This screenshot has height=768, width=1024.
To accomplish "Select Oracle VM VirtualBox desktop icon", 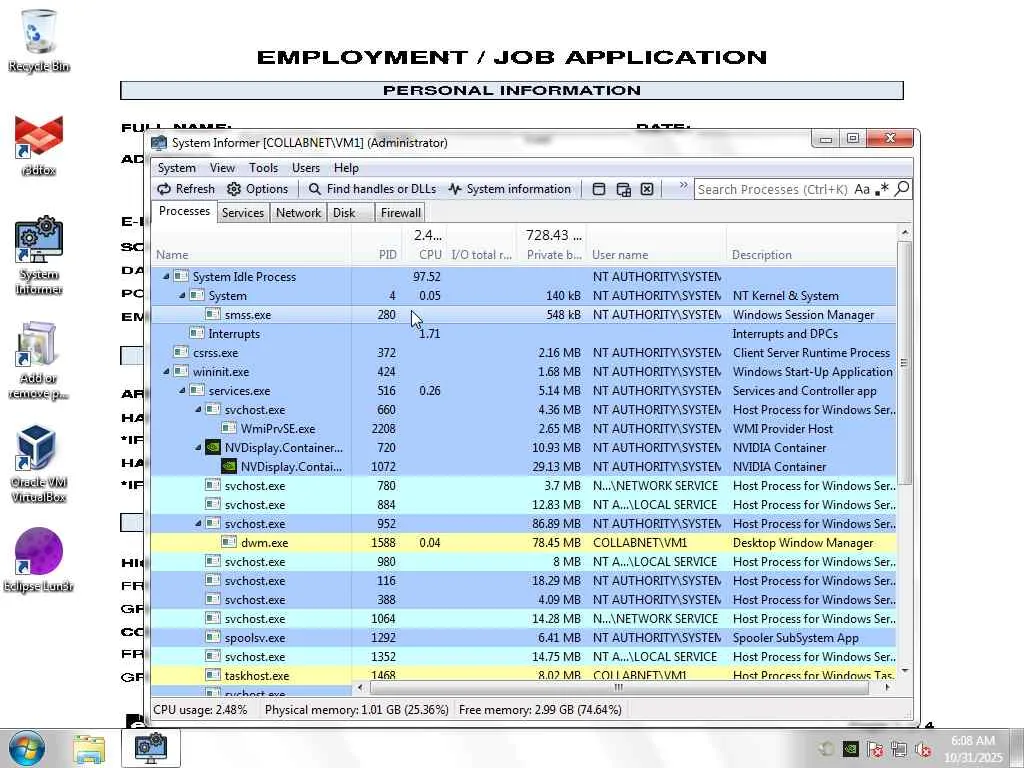I will point(39,464).
